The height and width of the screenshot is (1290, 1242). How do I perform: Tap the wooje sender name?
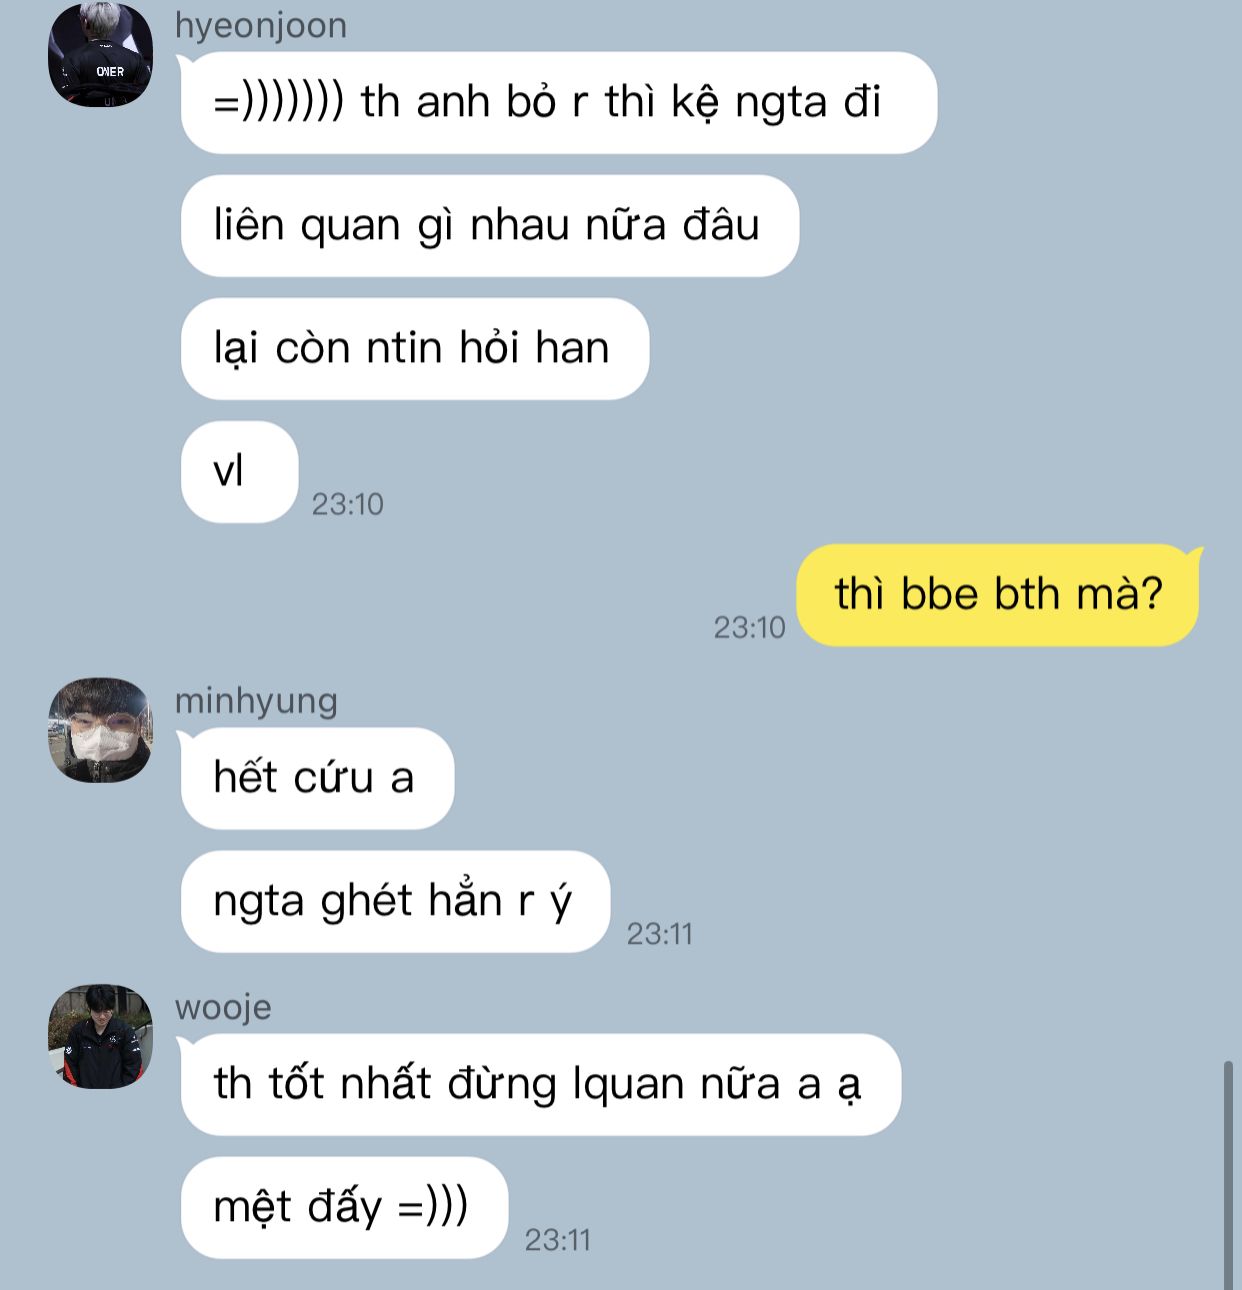tap(223, 1007)
